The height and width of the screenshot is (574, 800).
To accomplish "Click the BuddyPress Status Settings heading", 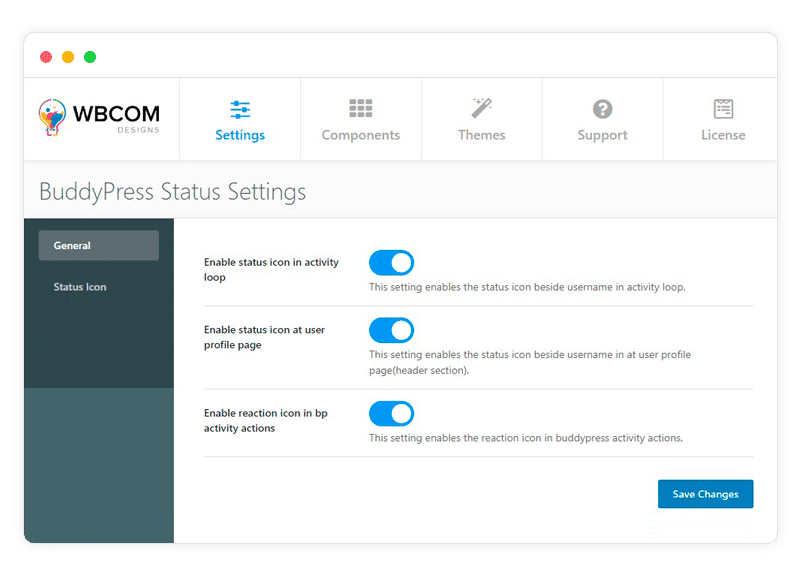I will [x=172, y=192].
